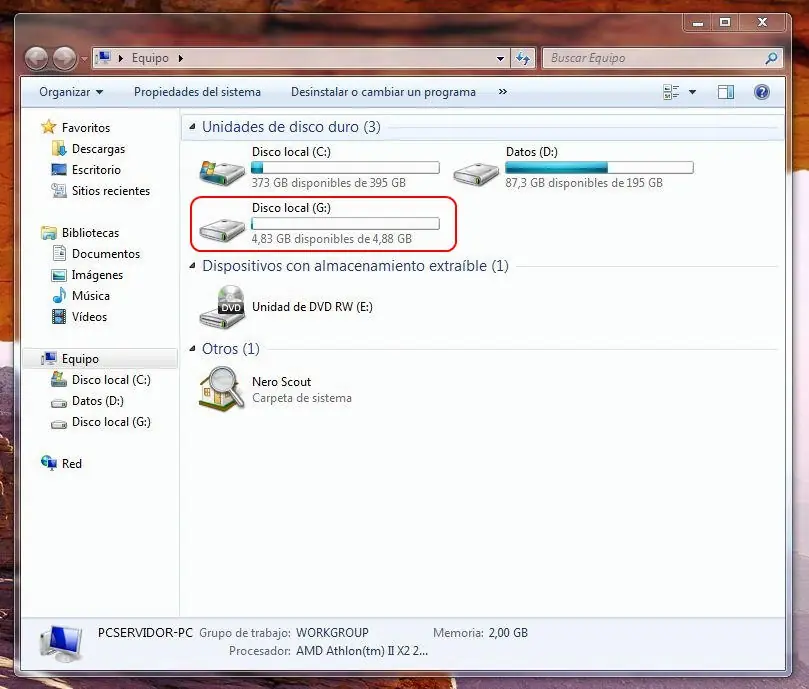
Task: Open Sitios recientes in Favoritos
Action: 111,191
